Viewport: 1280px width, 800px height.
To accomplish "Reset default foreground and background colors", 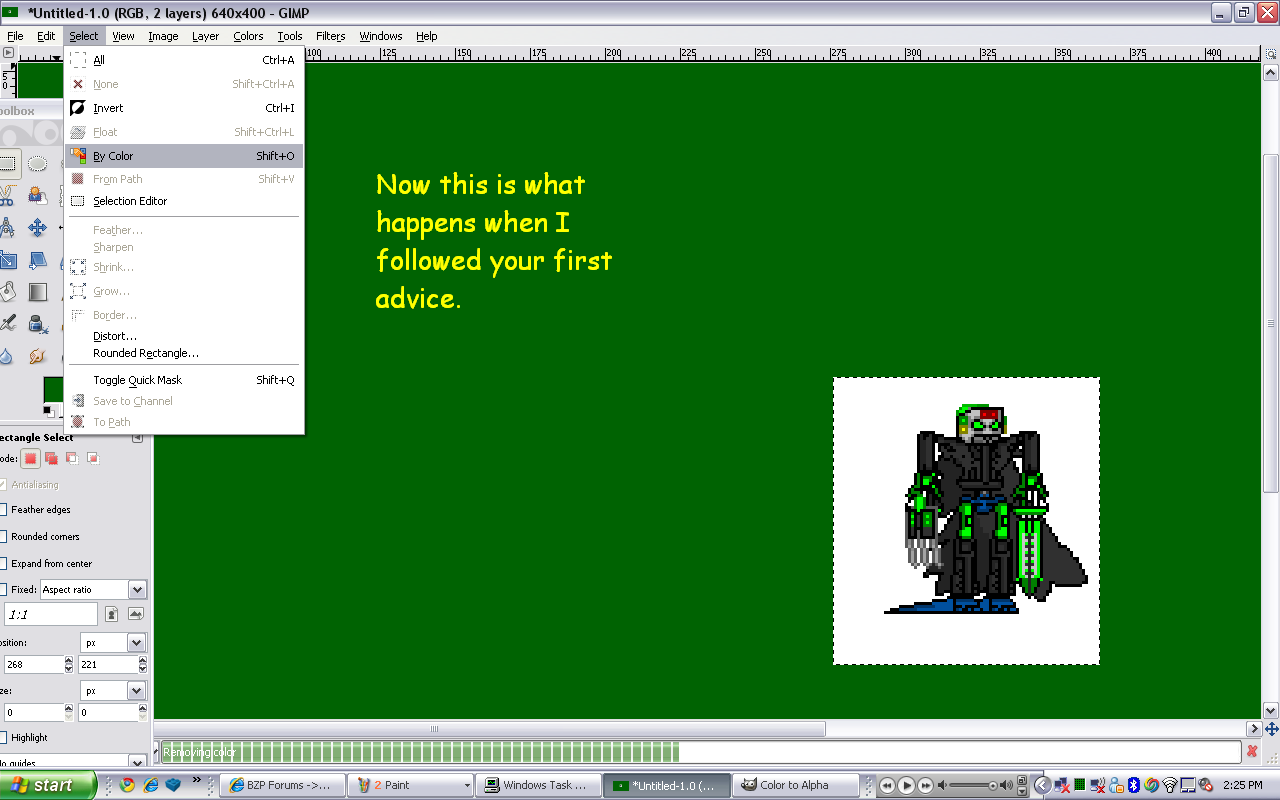I will 48,410.
